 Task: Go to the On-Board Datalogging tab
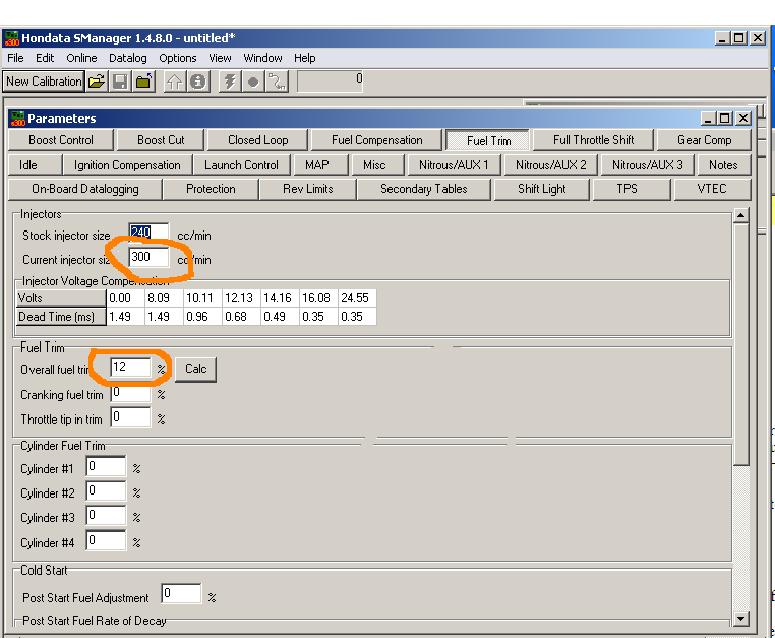click(x=85, y=189)
